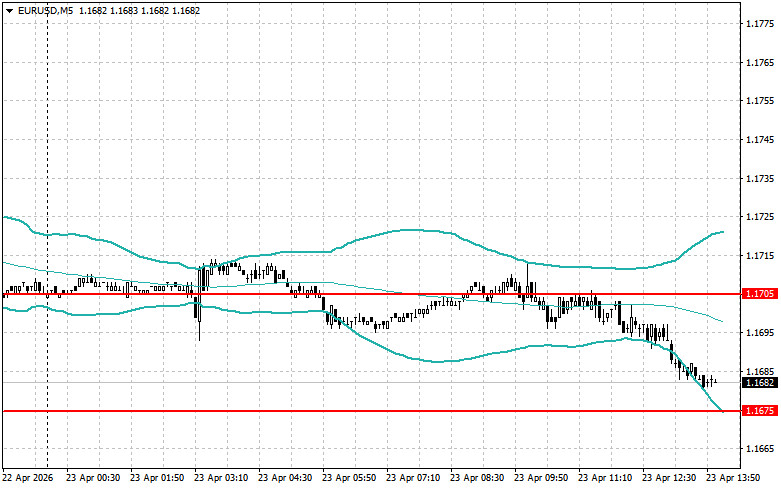Click the 23 Apr 05:50 time label
The width and height of the screenshot is (781, 489).
click(x=349, y=478)
